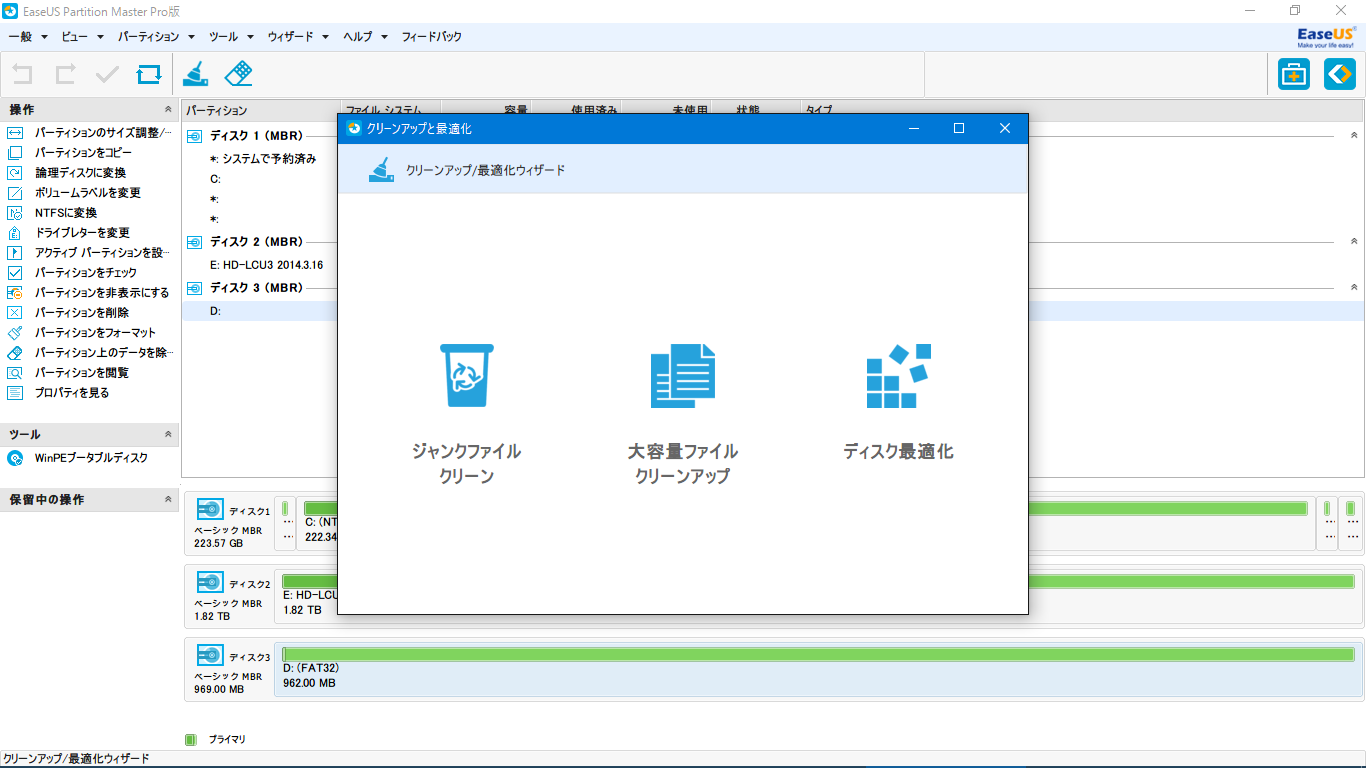The height and width of the screenshot is (768, 1366).
Task: Click the backup arrow icon top right
Action: click(x=1340, y=74)
